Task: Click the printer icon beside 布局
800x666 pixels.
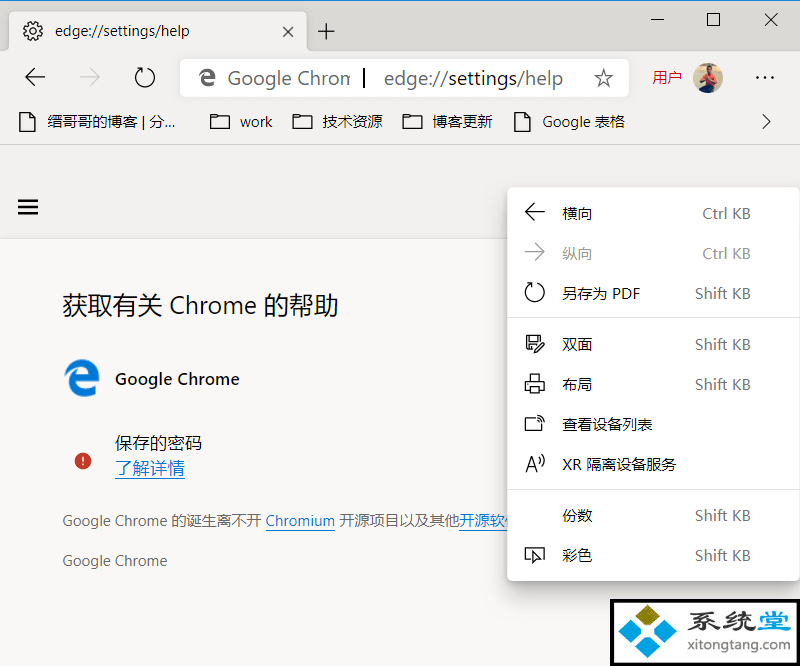Action: point(535,384)
